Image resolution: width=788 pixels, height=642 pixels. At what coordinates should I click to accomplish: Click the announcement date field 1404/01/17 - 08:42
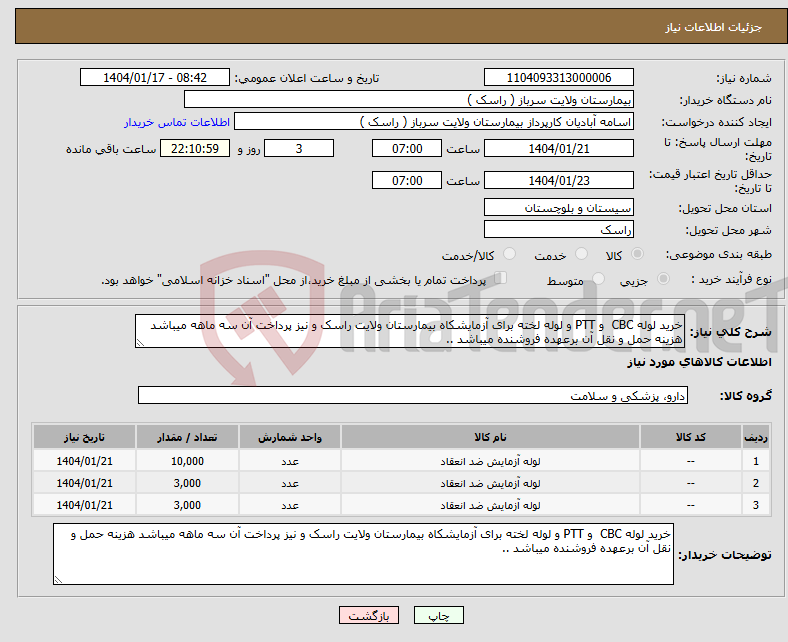155,77
